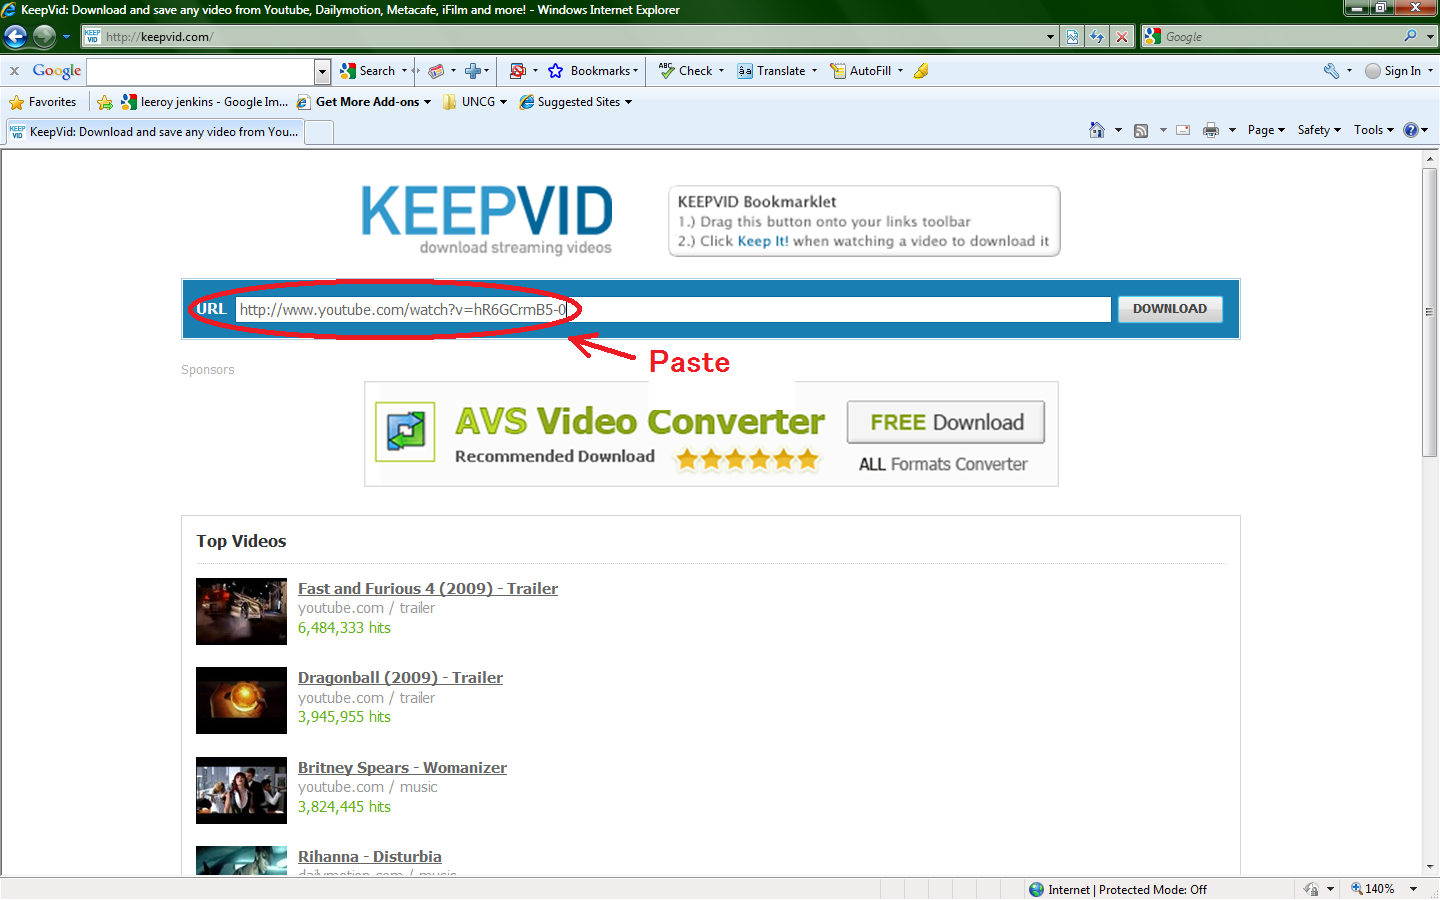
Task: Open the Google Toolbar news/gadget icon
Action: [436, 71]
